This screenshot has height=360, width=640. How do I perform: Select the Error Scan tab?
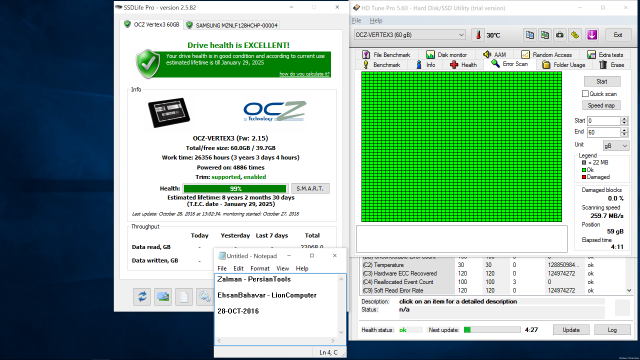click(509, 64)
